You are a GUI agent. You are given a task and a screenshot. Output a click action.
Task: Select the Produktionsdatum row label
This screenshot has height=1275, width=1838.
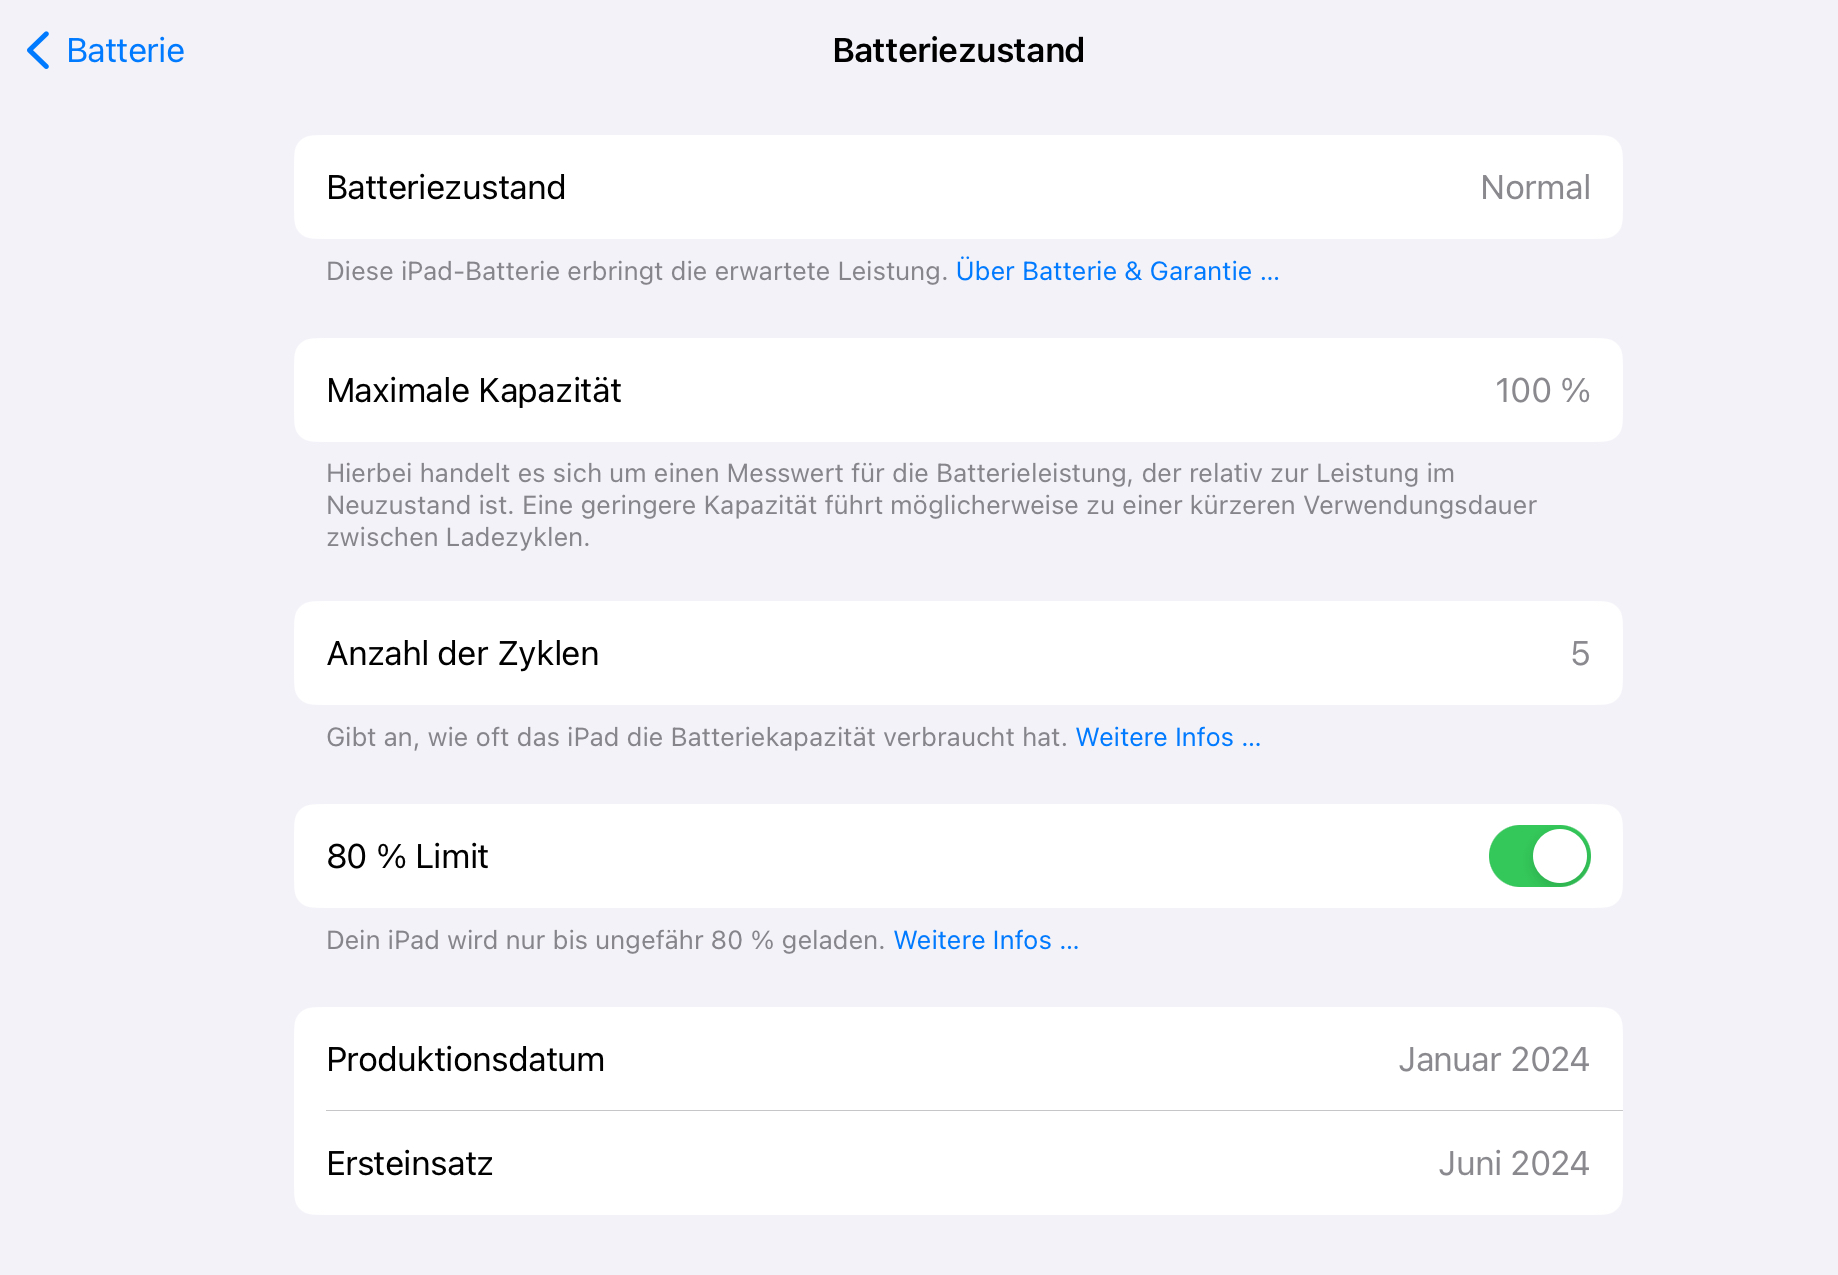[466, 1059]
